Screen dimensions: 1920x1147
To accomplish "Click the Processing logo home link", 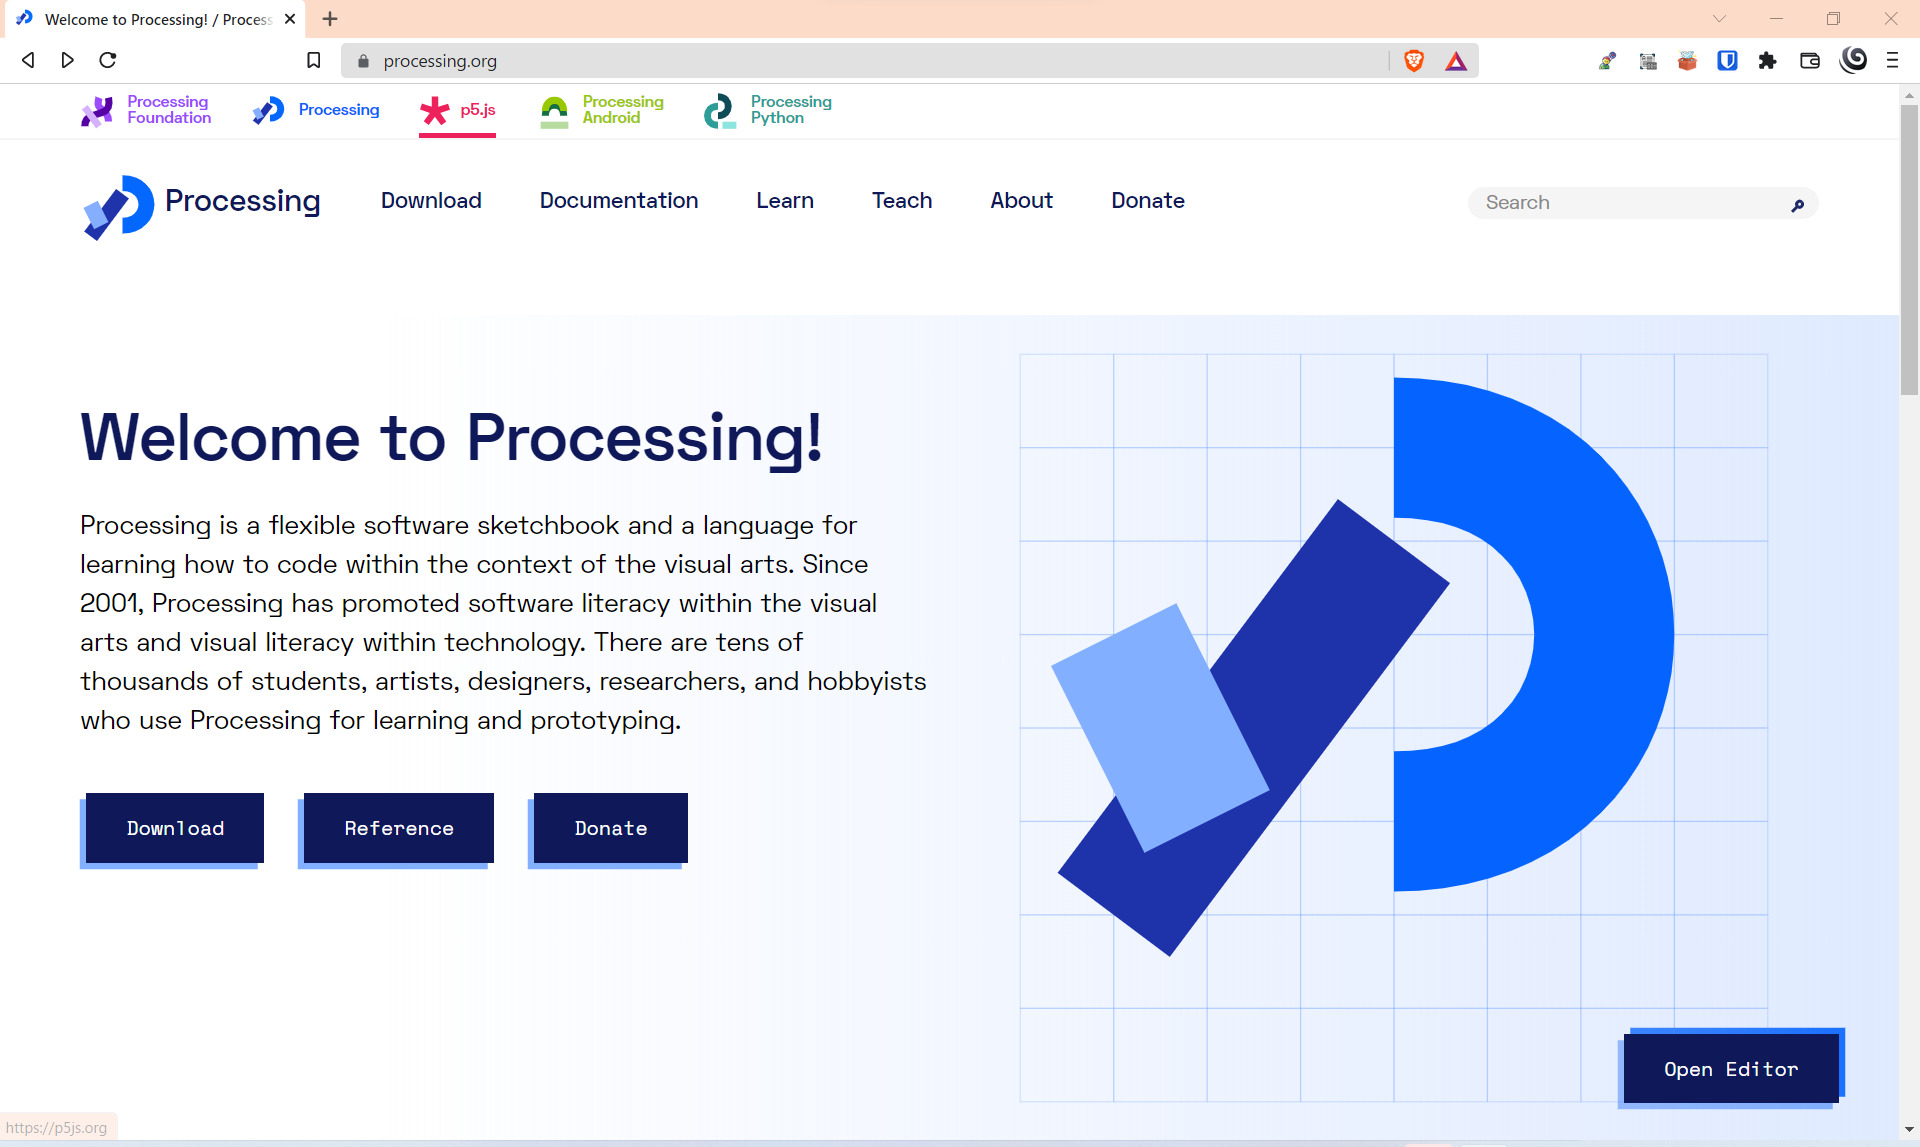I will coord(201,205).
